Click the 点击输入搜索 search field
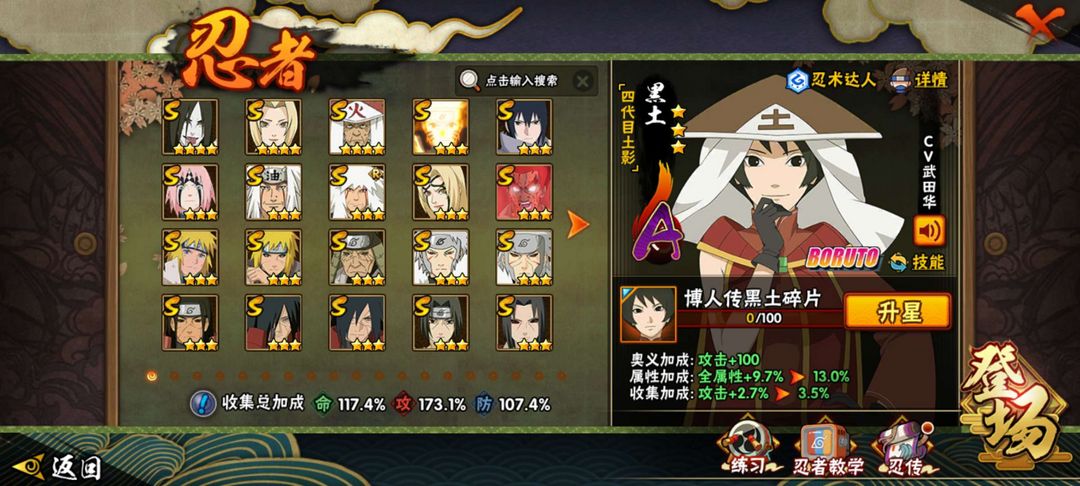Screen dimensions: 1080x486 520,81
